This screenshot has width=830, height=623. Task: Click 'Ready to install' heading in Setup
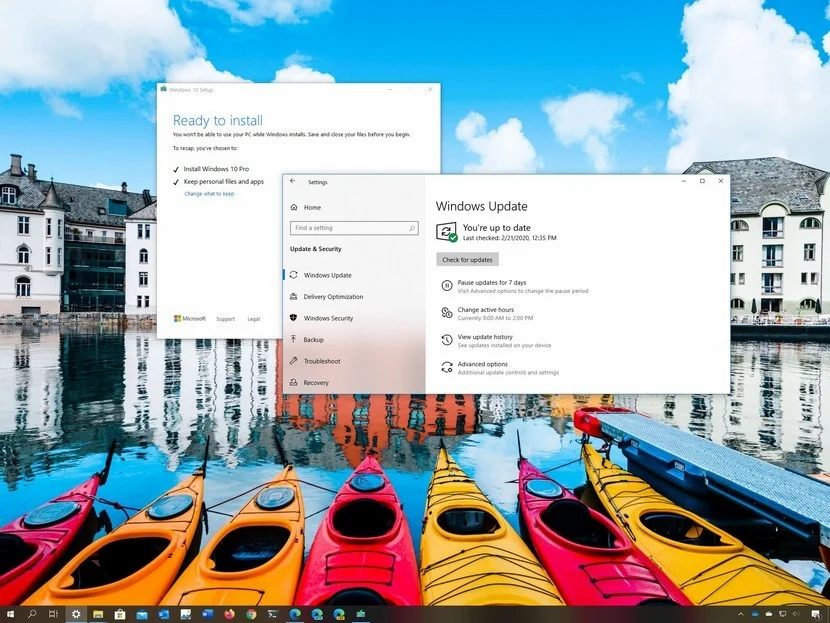[218, 121]
